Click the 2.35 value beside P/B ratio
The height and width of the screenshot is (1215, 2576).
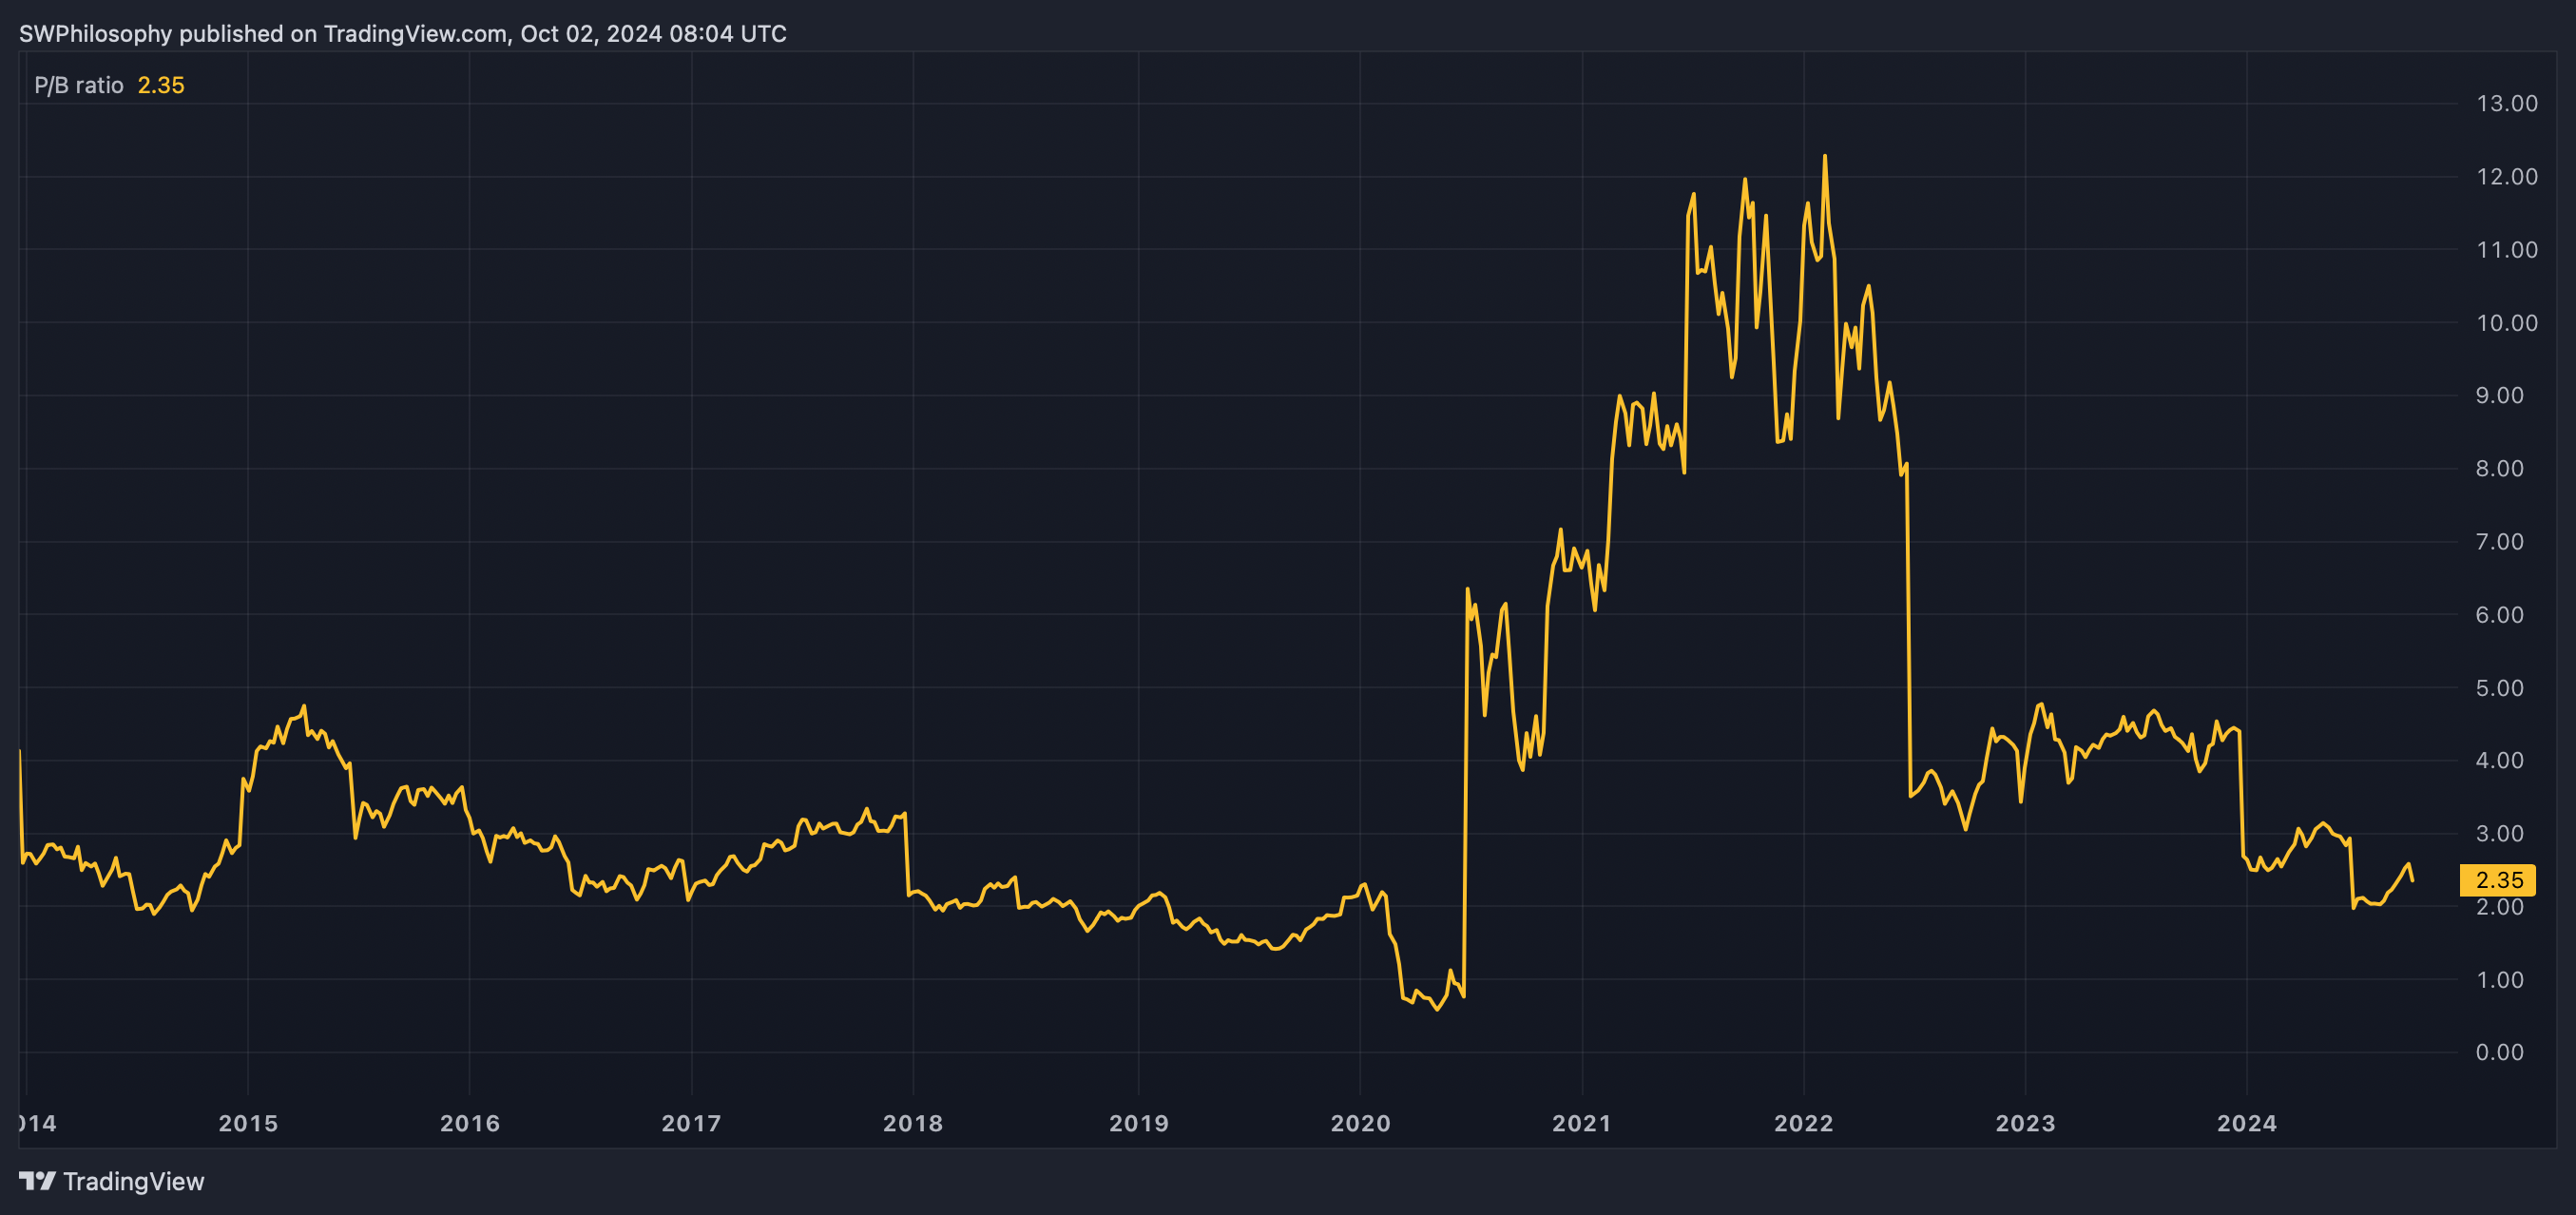pyautogui.click(x=161, y=85)
